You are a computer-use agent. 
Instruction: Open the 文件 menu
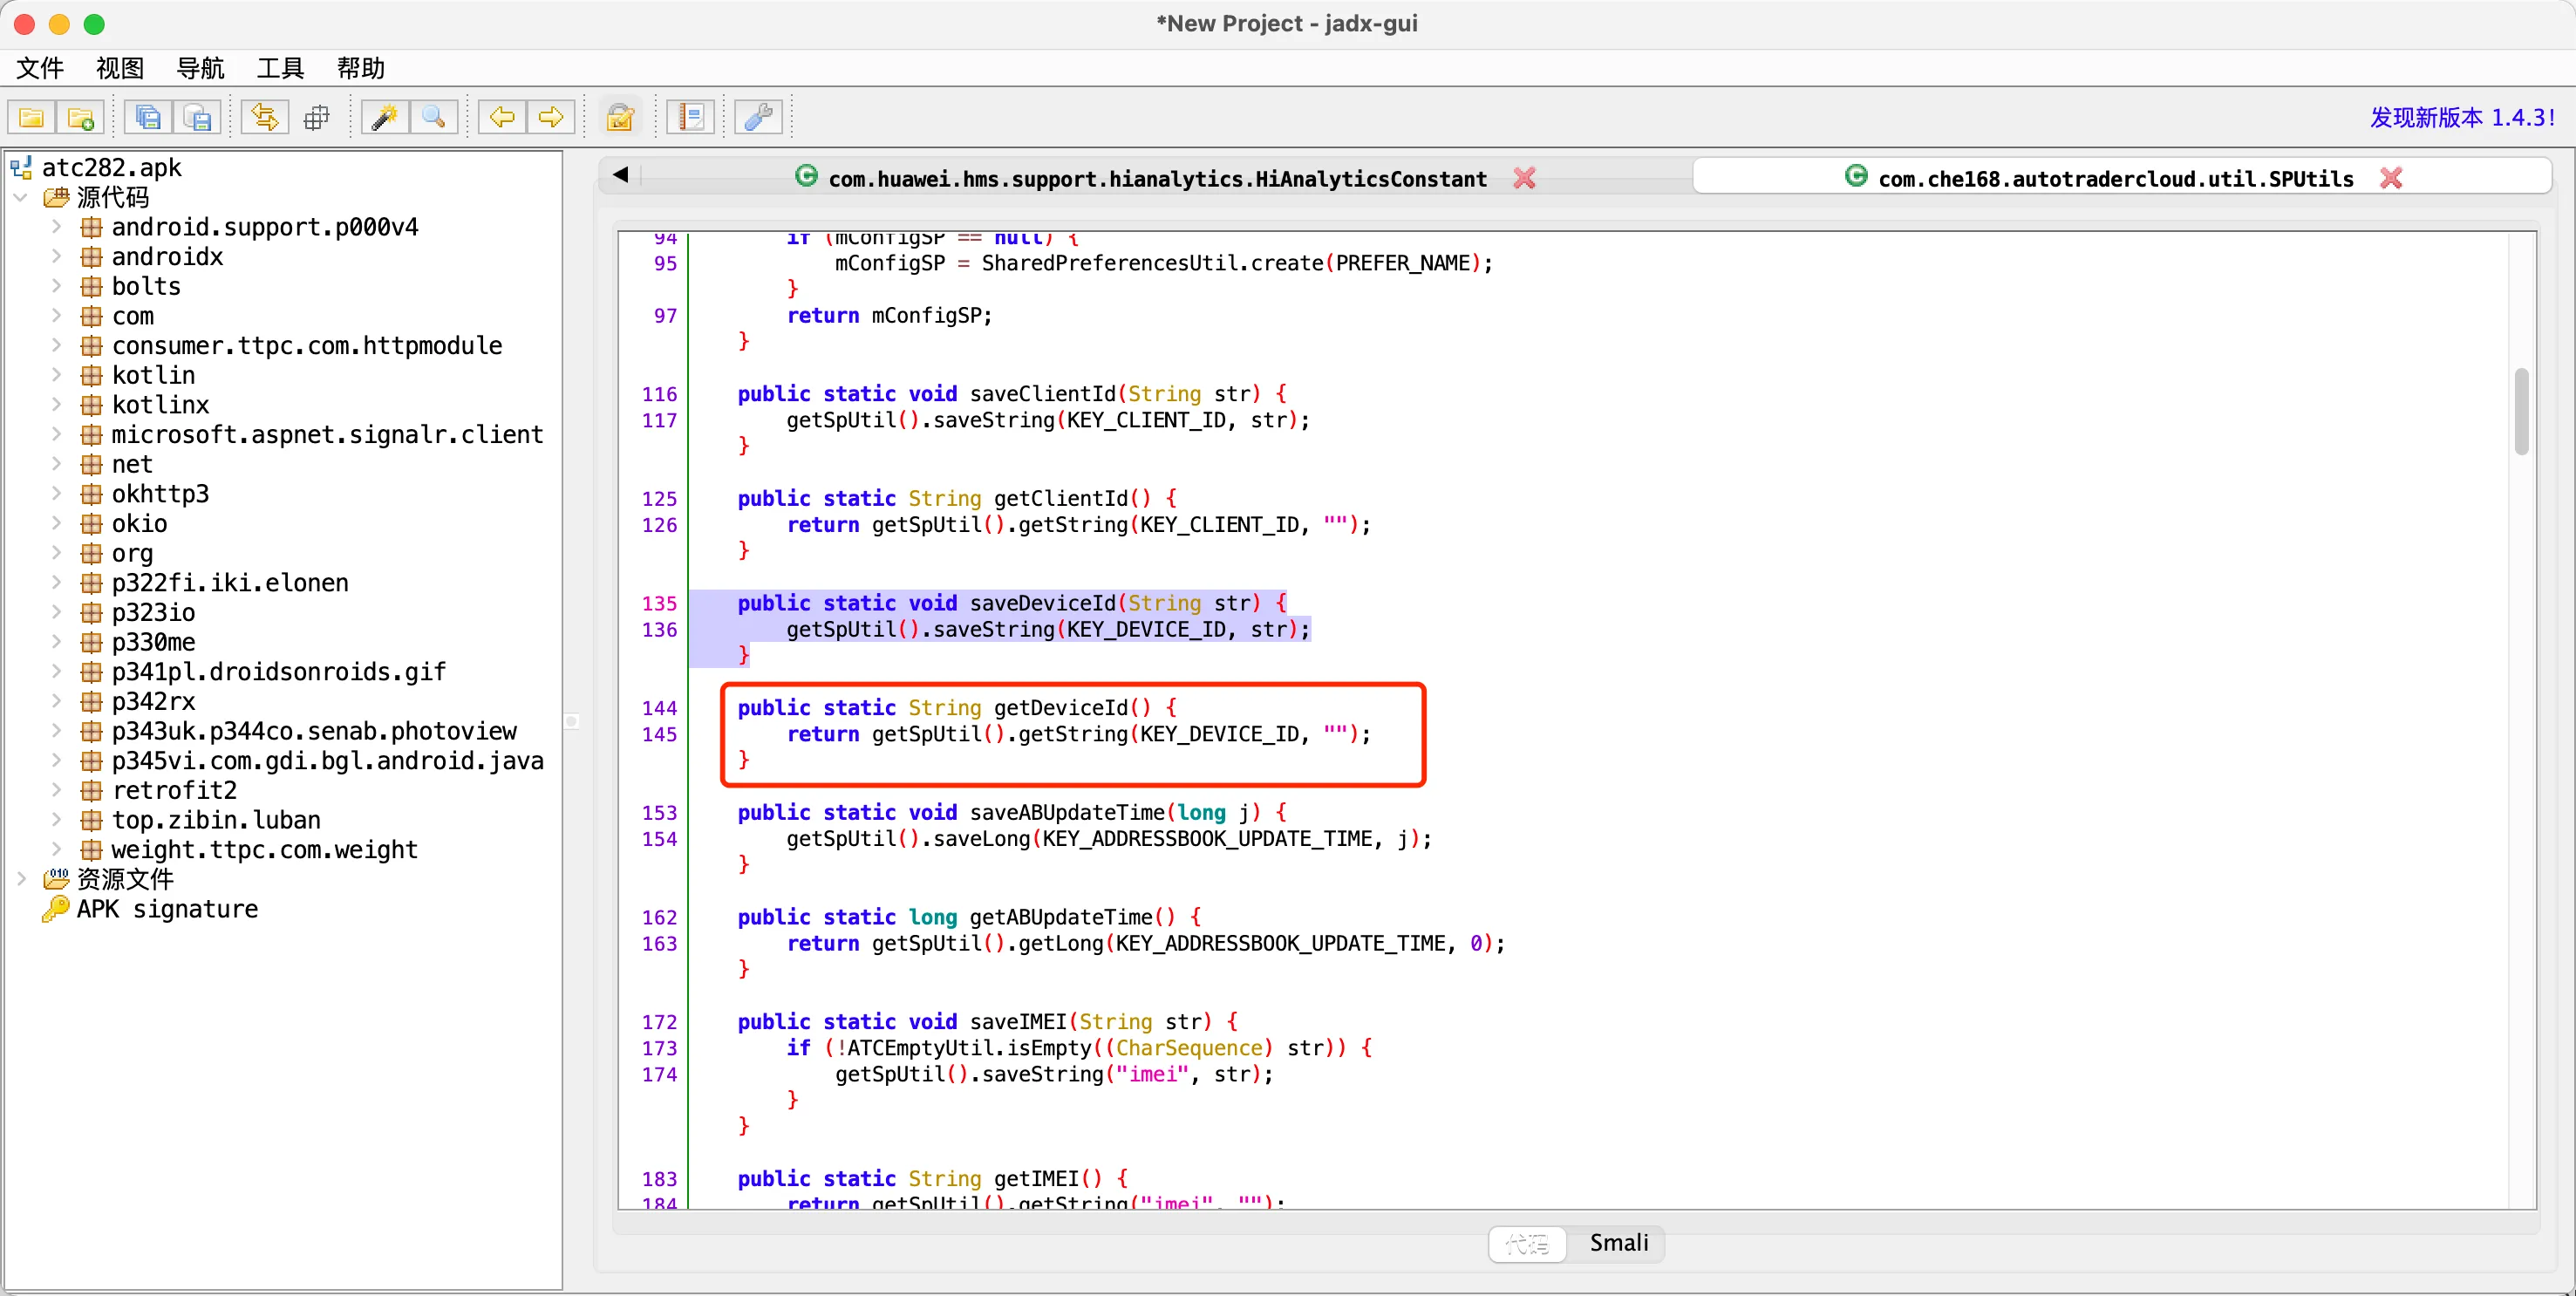(40, 68)
